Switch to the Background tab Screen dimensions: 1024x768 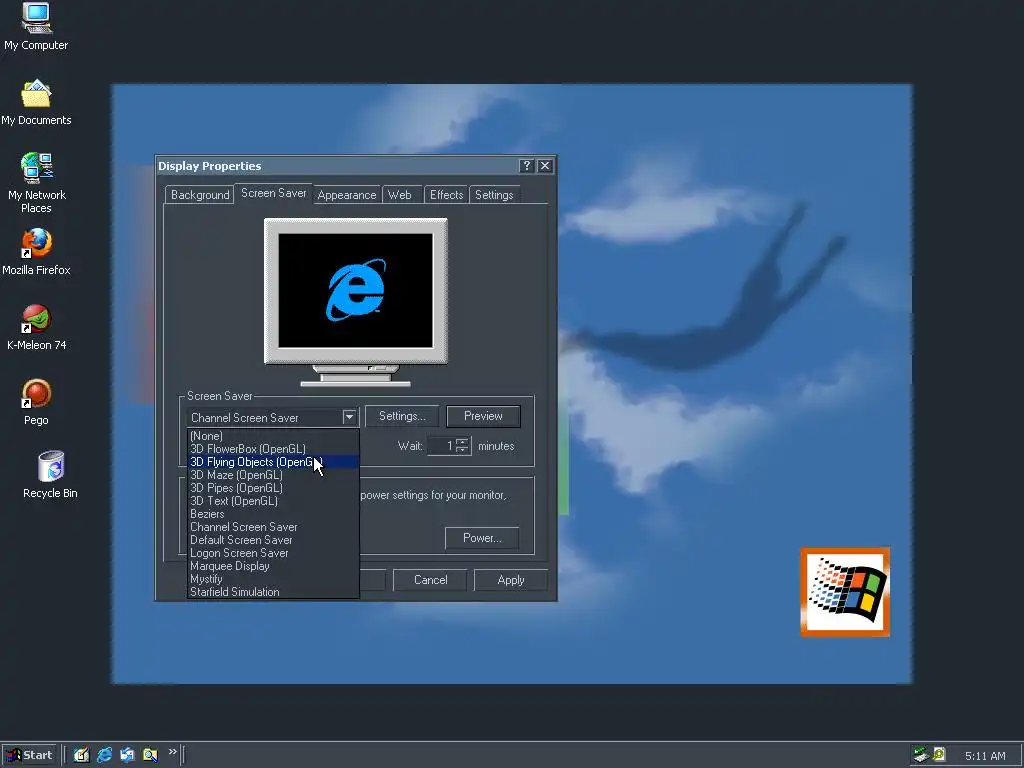[x=200, y=195]
